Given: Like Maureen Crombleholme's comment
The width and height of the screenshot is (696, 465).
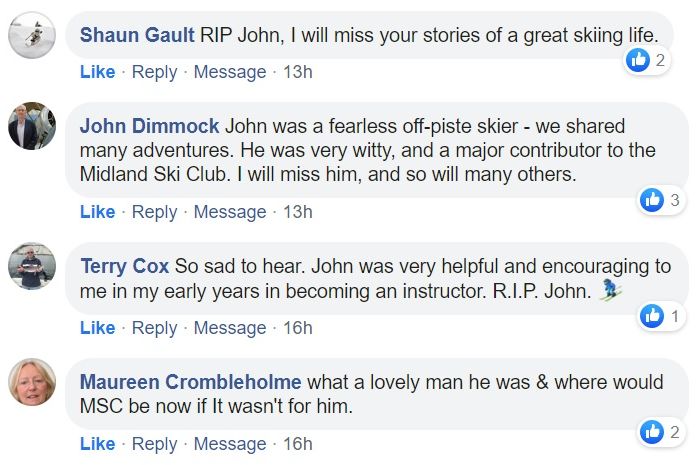Looking at the screenshot, I should click(97, 444).
